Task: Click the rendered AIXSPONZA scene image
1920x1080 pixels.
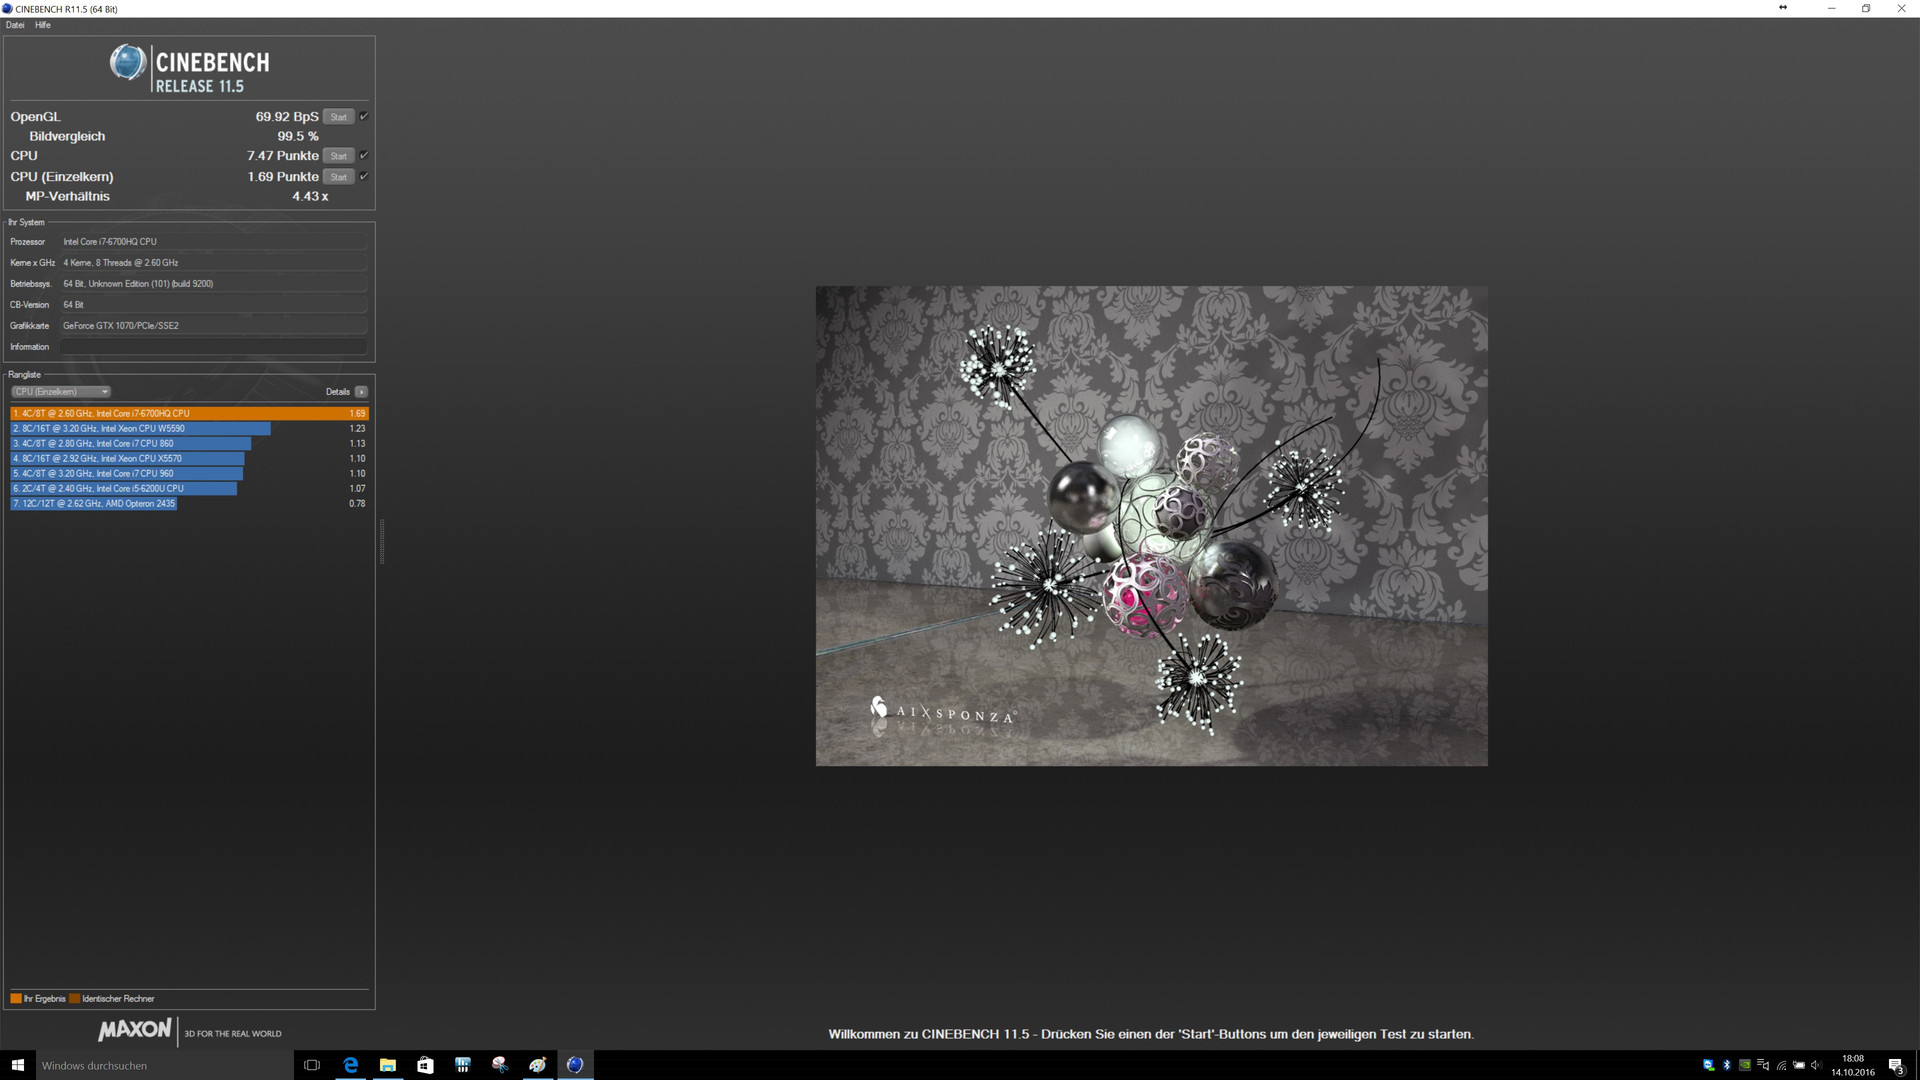Action: tap(1151, 526)
